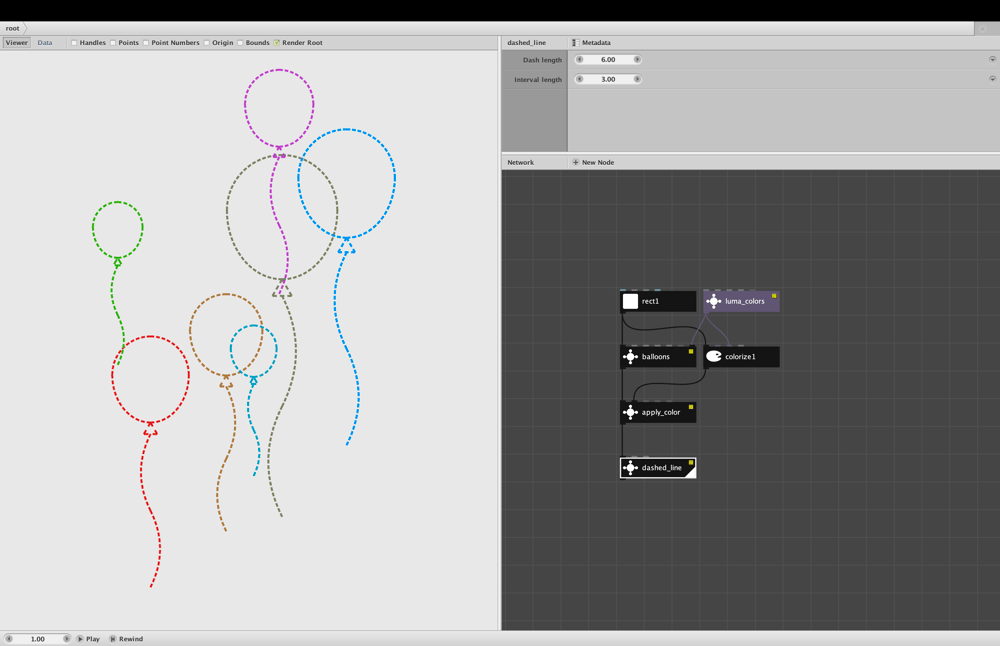The width and height of the screenshot is (1000, 646).
Task: Click the yellow marker on the luma_colors node
Action: tap(774, 296)
